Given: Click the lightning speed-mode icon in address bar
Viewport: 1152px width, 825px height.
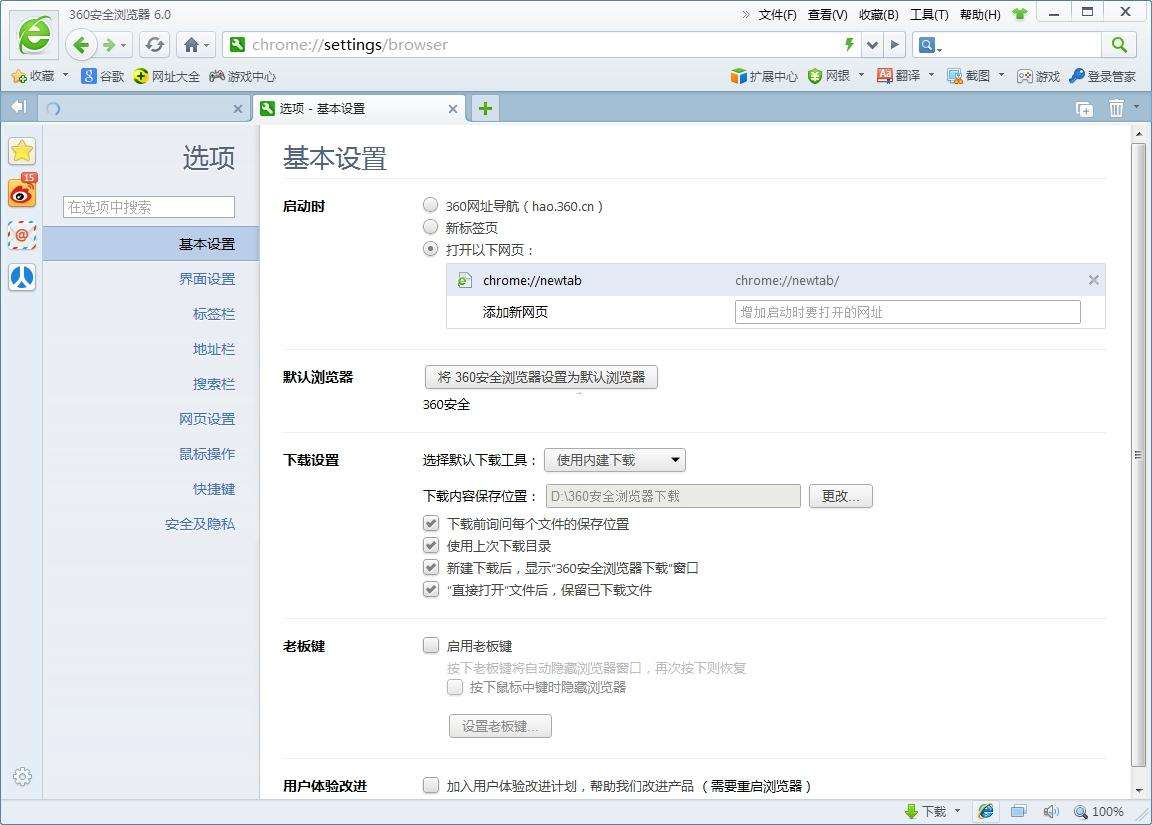Looking at the screenshot, I should coord(849,45).
